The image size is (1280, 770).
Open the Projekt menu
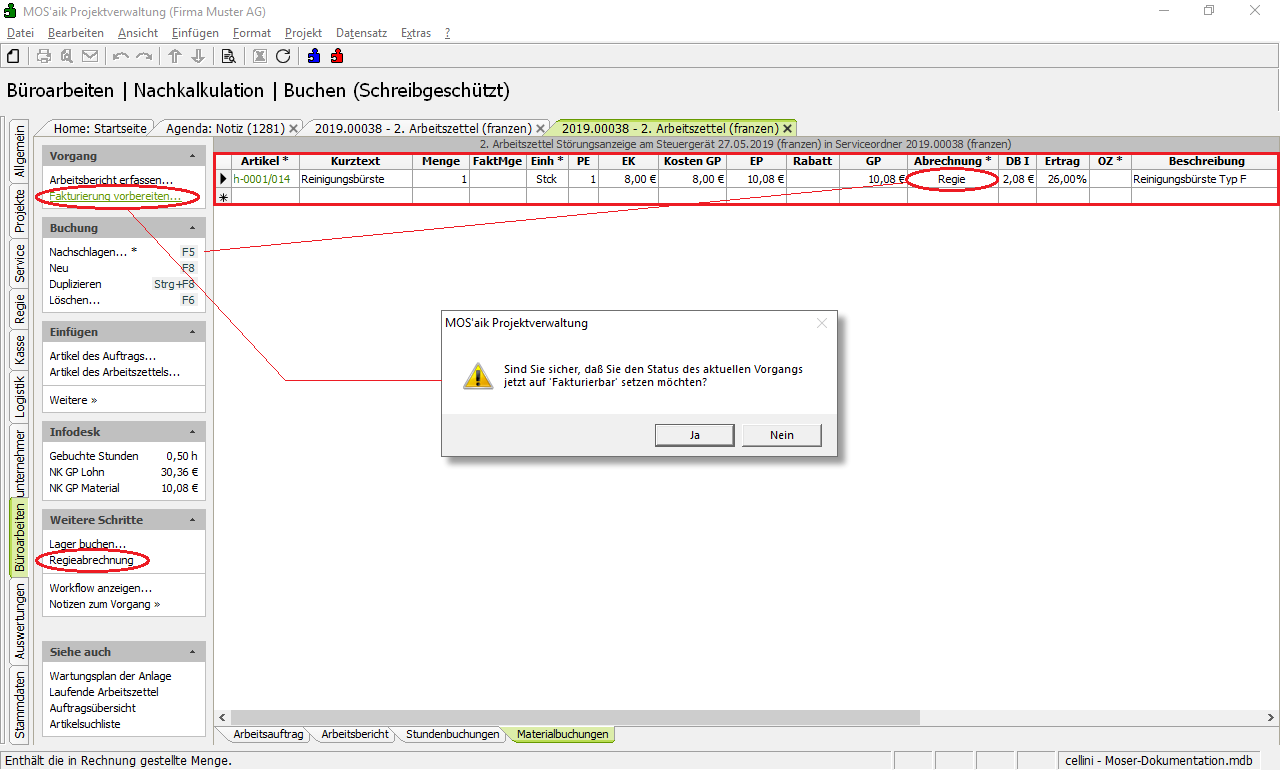[303, 33]
